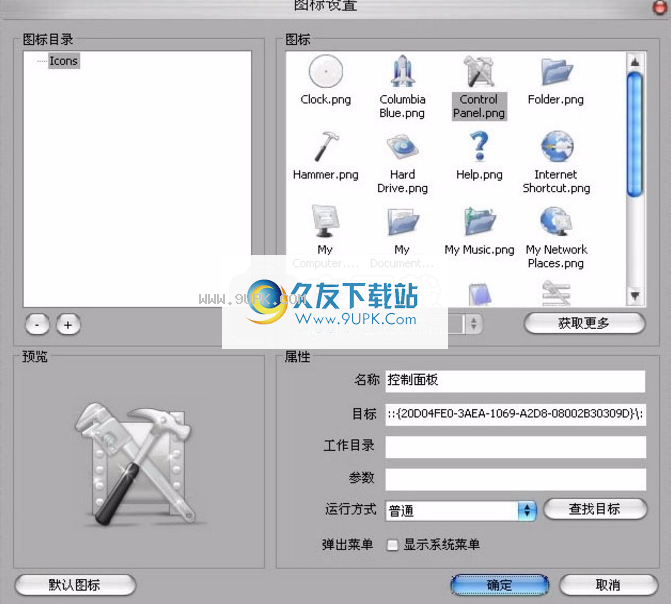Click the blue scrollbar thumb

click(635, 135)
